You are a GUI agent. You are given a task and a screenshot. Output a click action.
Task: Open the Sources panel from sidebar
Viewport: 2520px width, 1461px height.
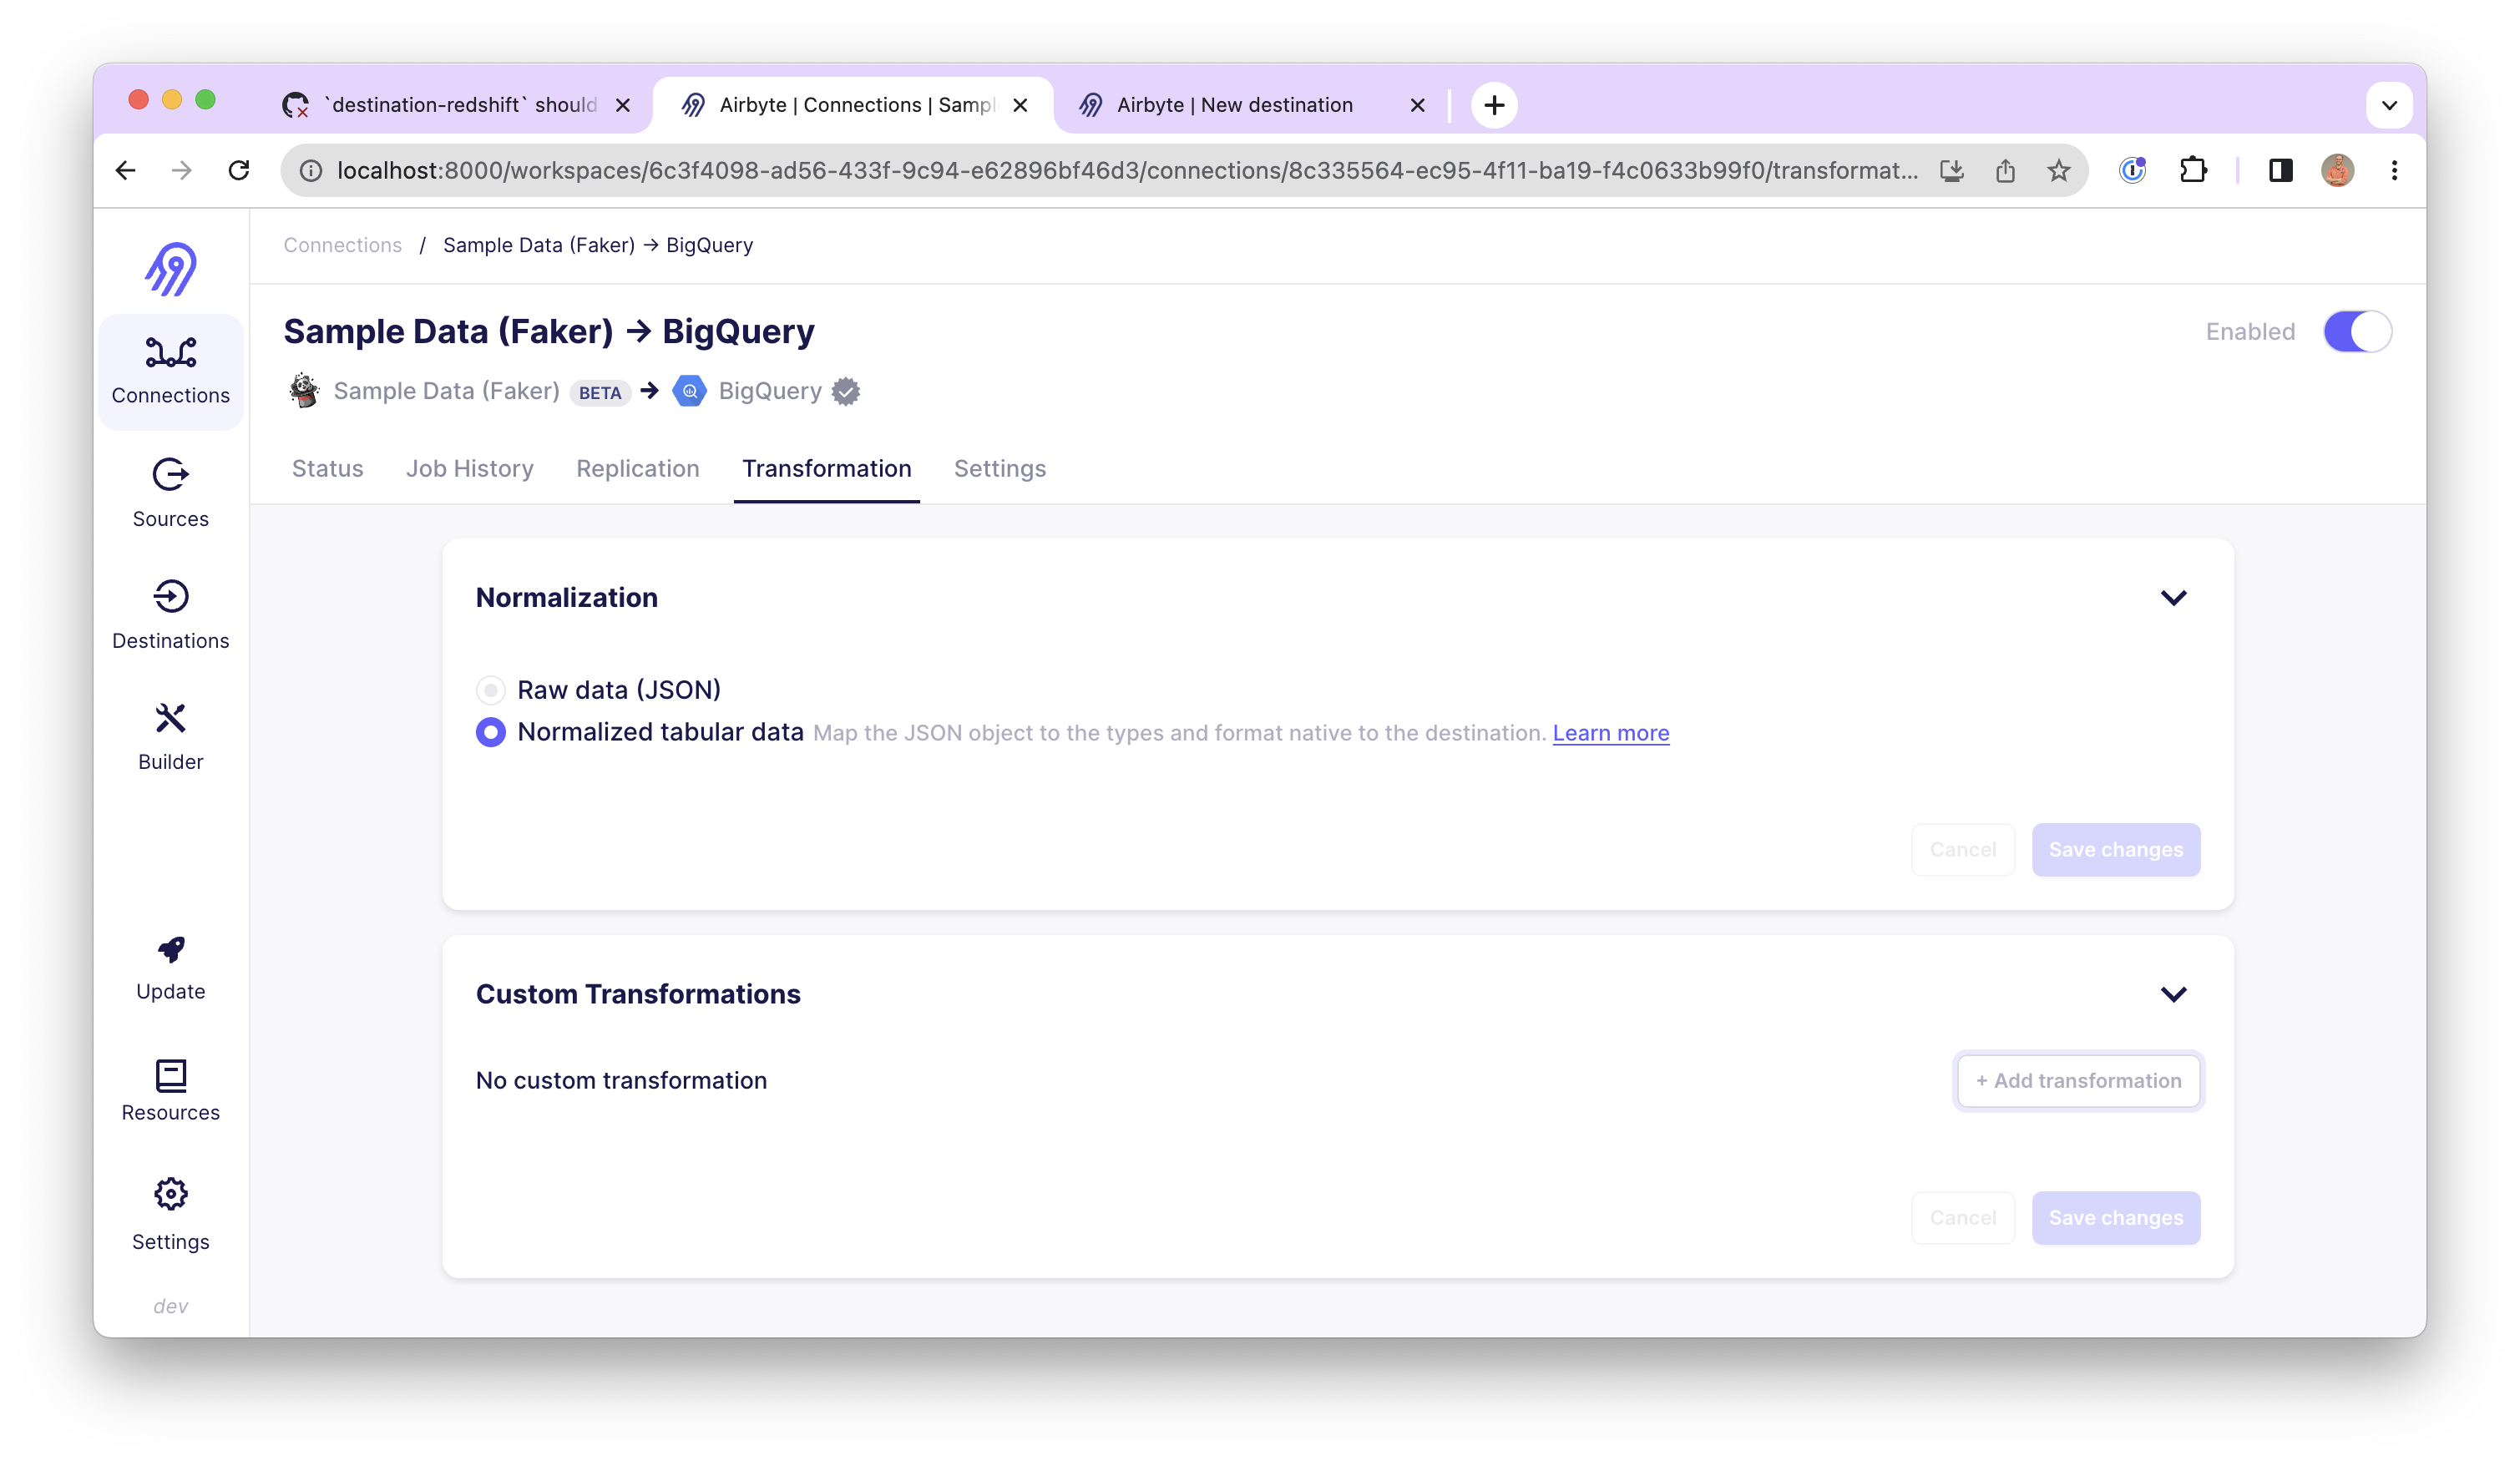[x=170, y=490]
